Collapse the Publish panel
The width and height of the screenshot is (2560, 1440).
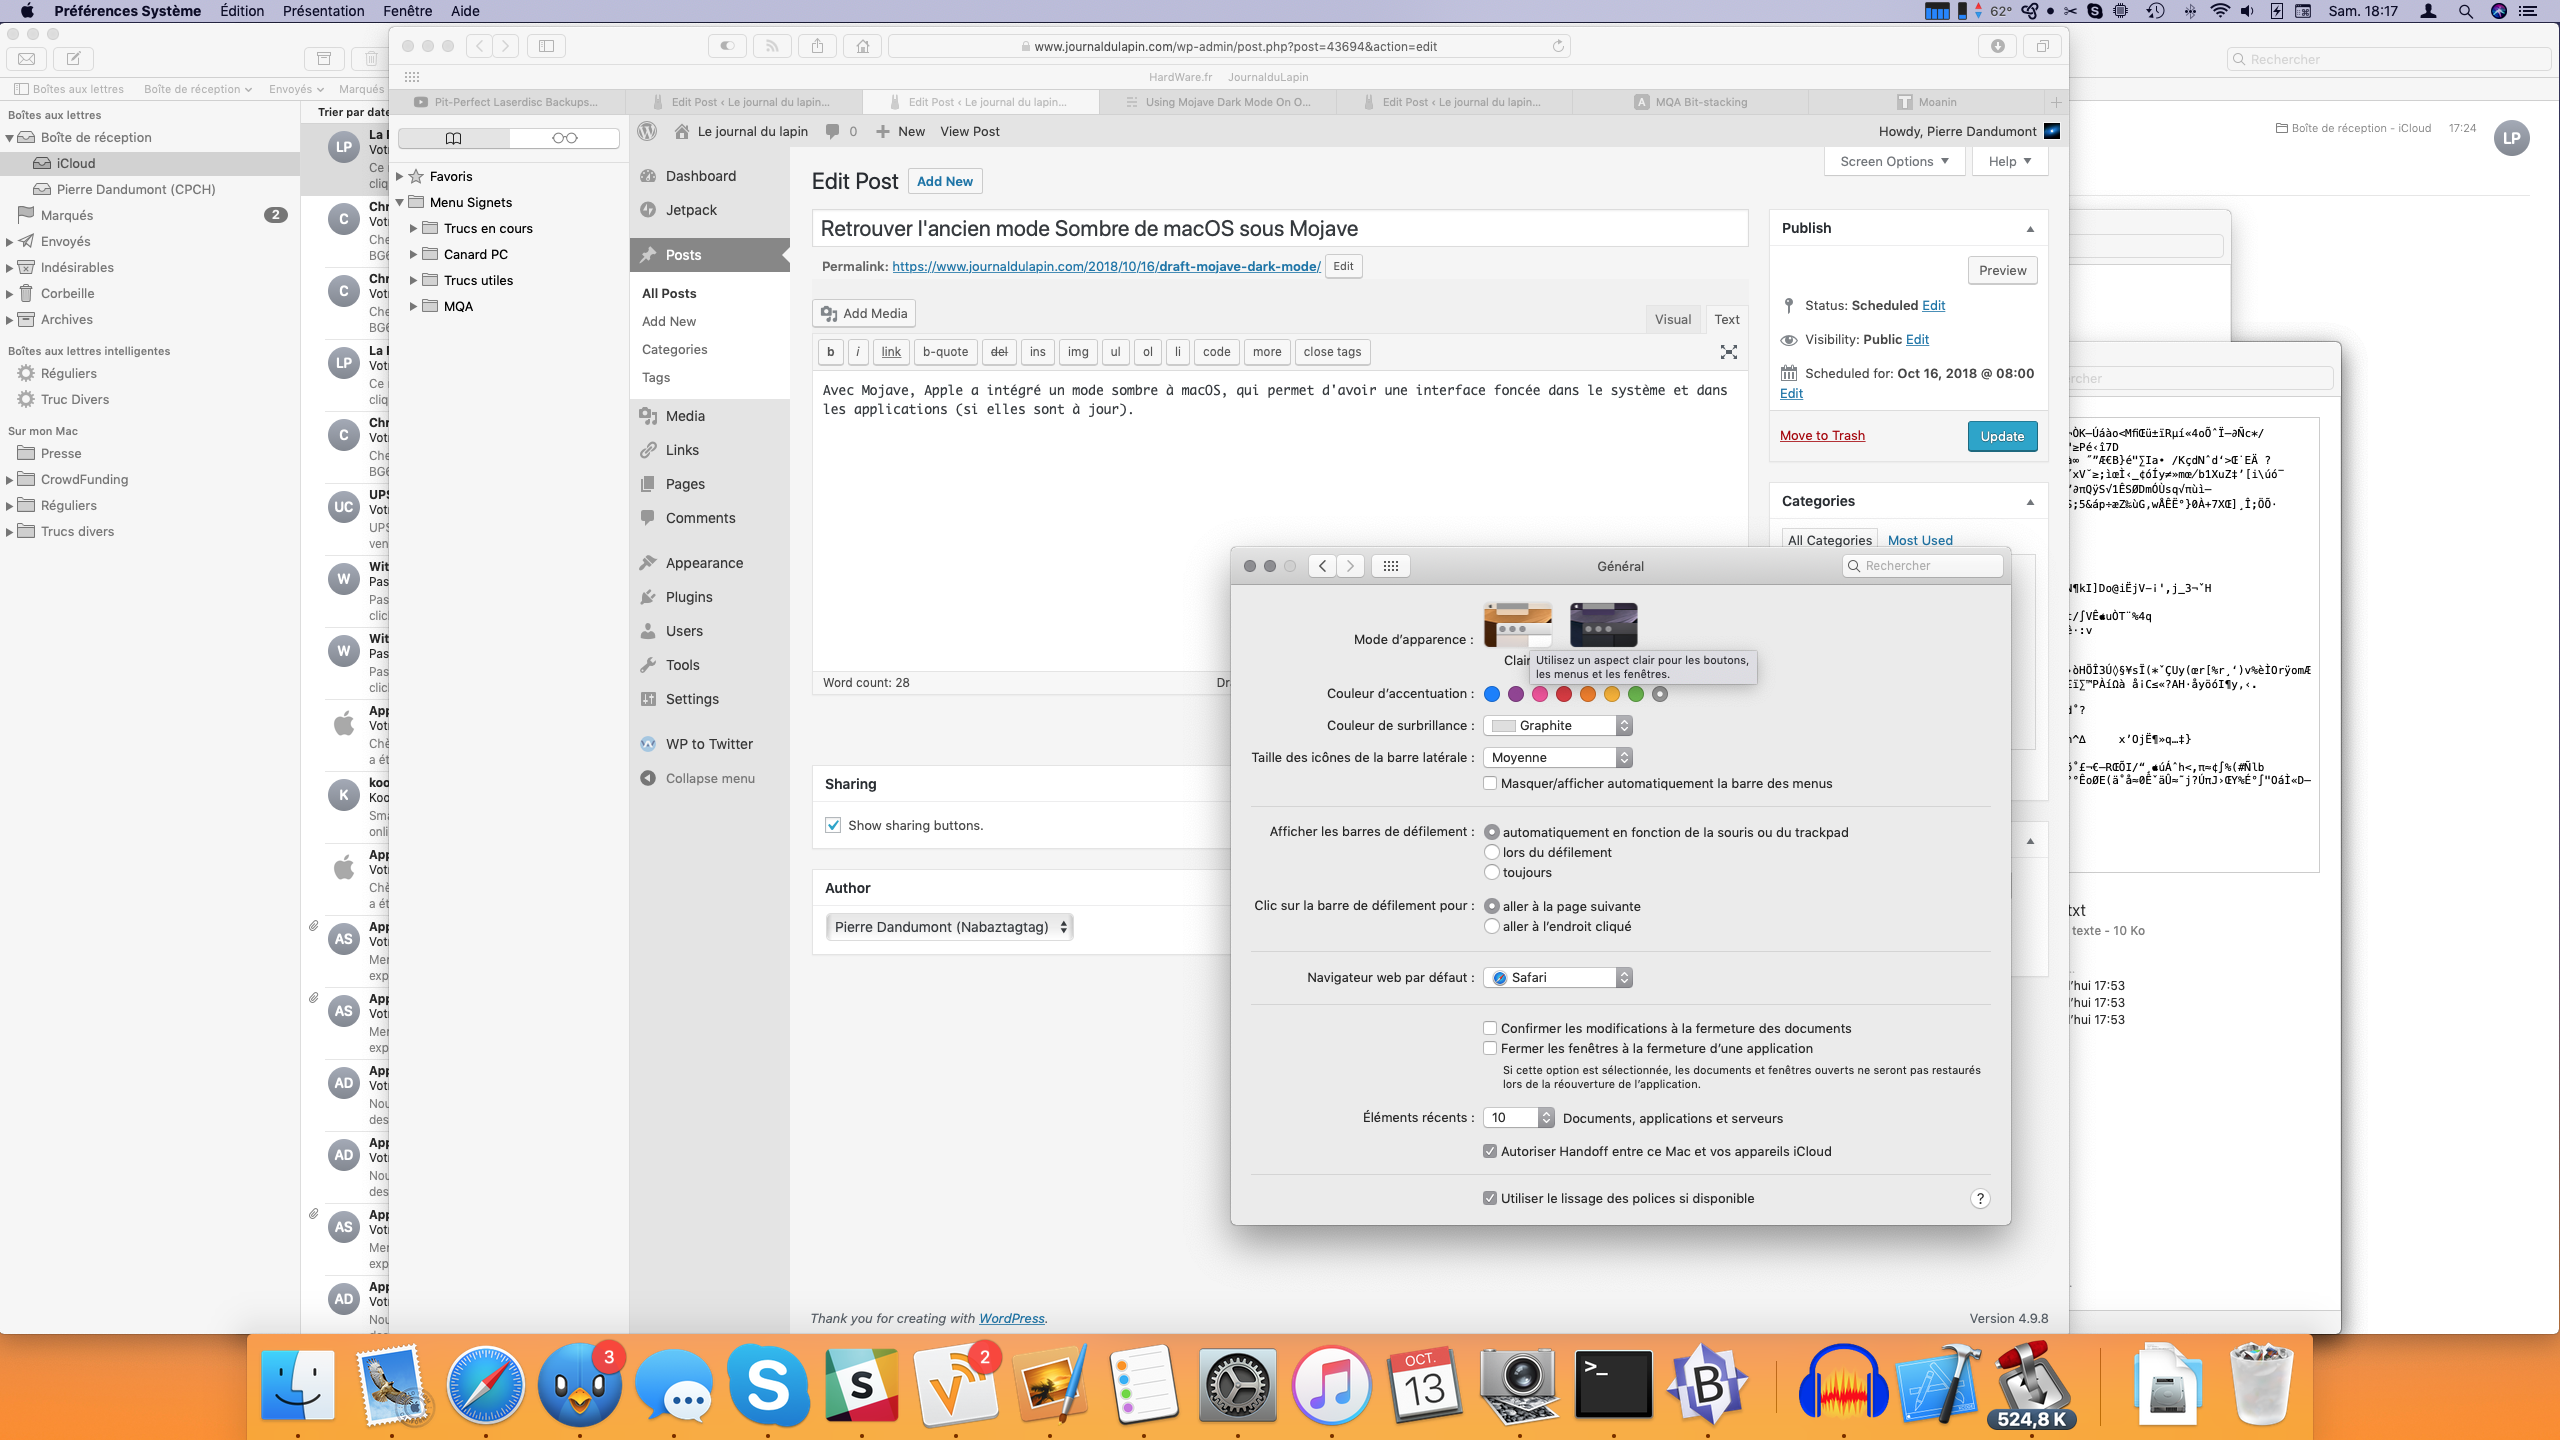pos(2030,229)
